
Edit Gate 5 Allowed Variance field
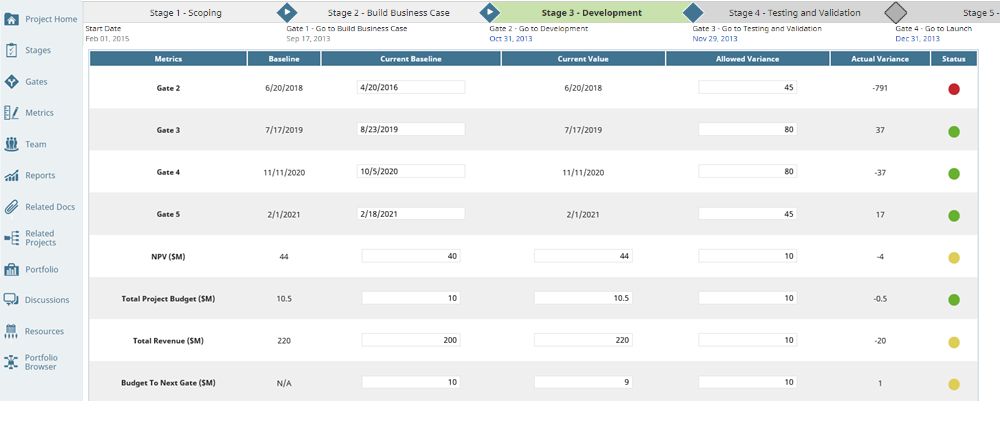point(747,214)
